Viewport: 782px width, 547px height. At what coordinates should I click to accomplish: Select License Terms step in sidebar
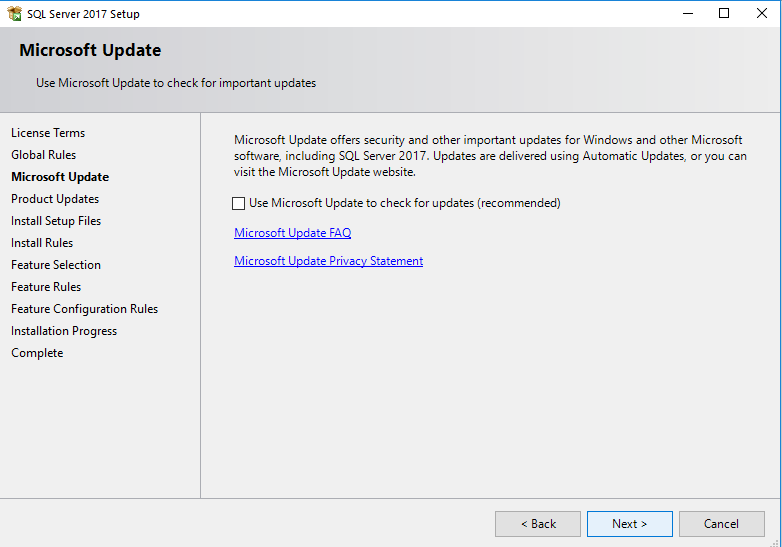pos(48,133)
